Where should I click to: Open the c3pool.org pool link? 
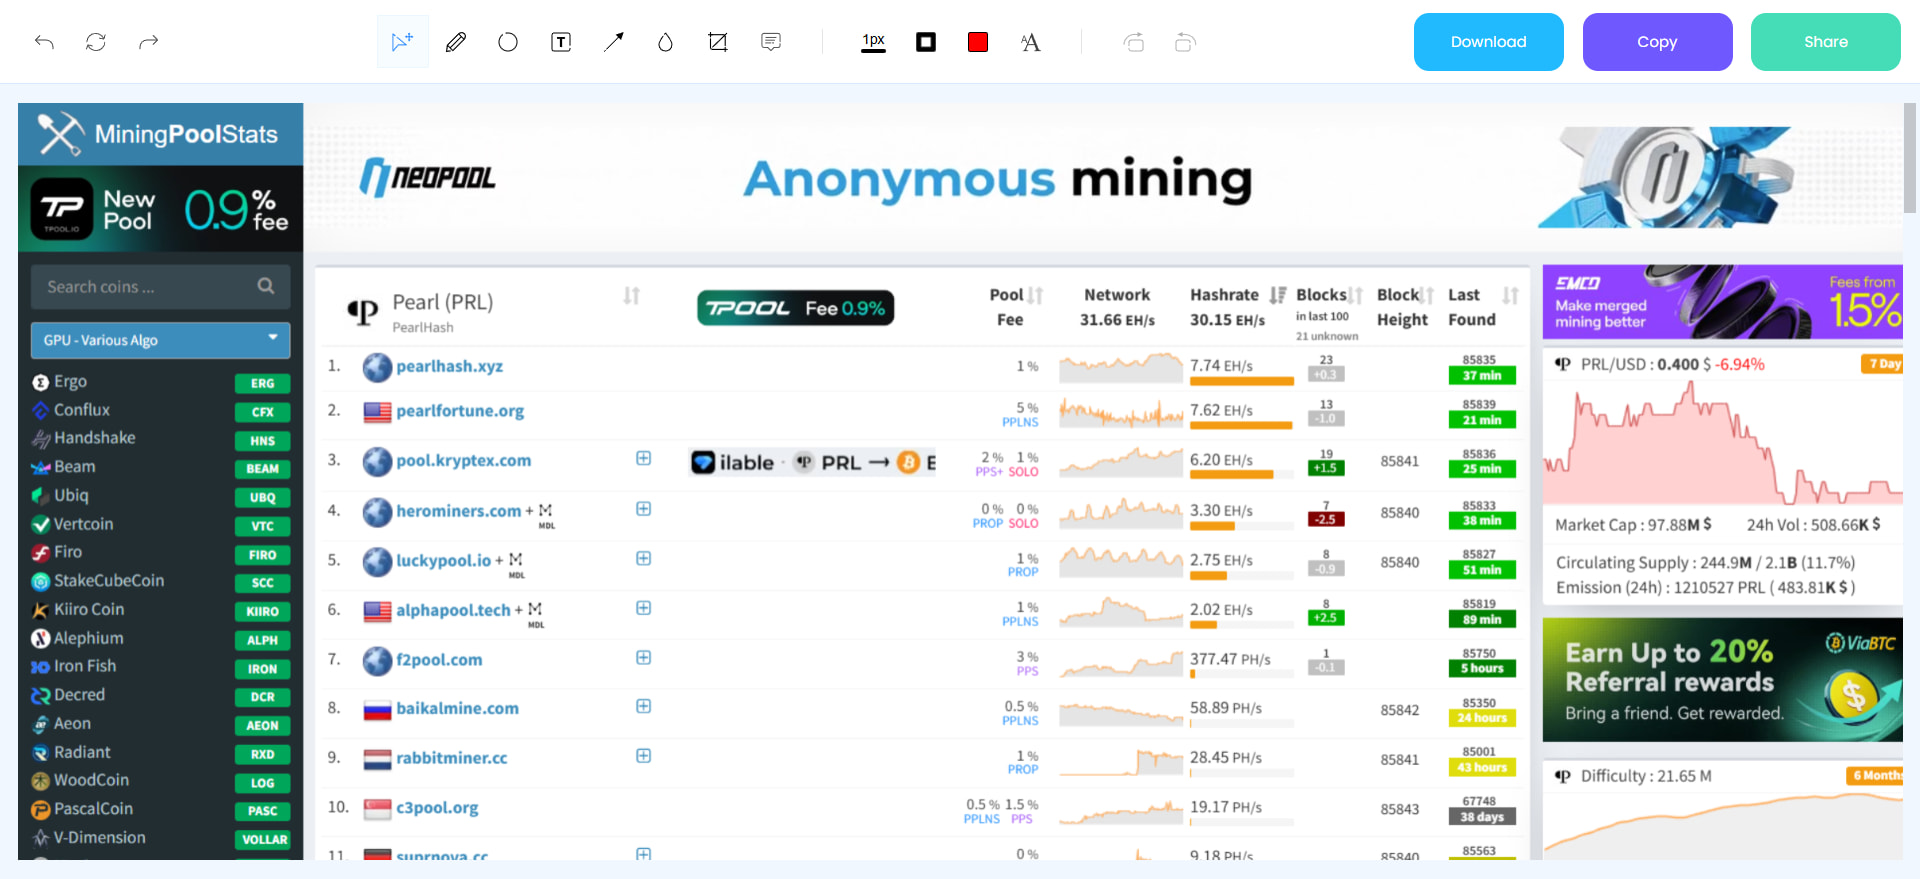(437, 808)
